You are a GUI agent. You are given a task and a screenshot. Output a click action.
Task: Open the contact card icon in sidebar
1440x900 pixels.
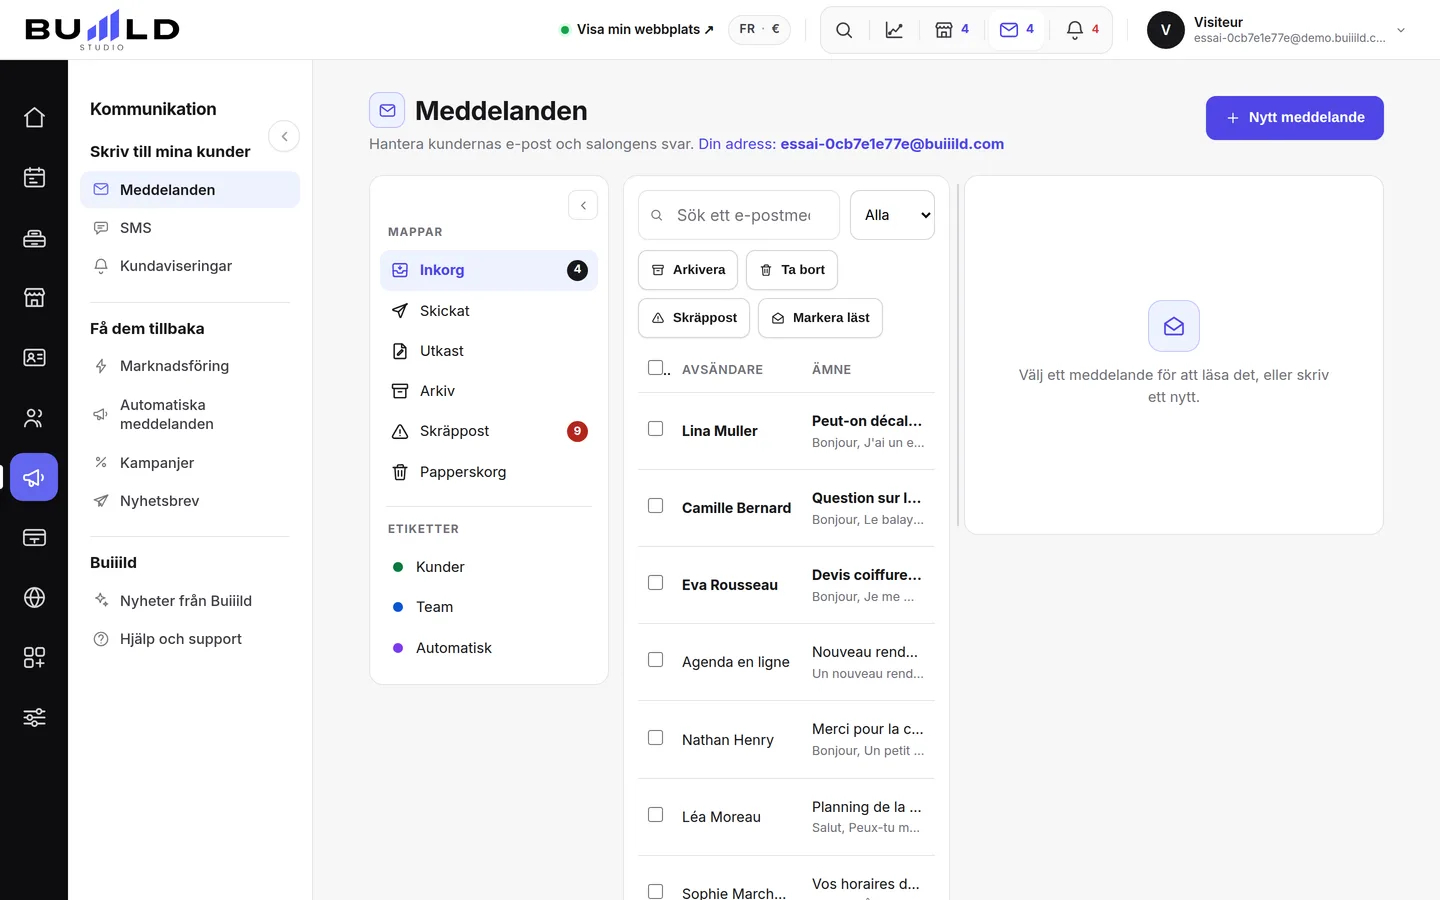(x=34, y=357)
